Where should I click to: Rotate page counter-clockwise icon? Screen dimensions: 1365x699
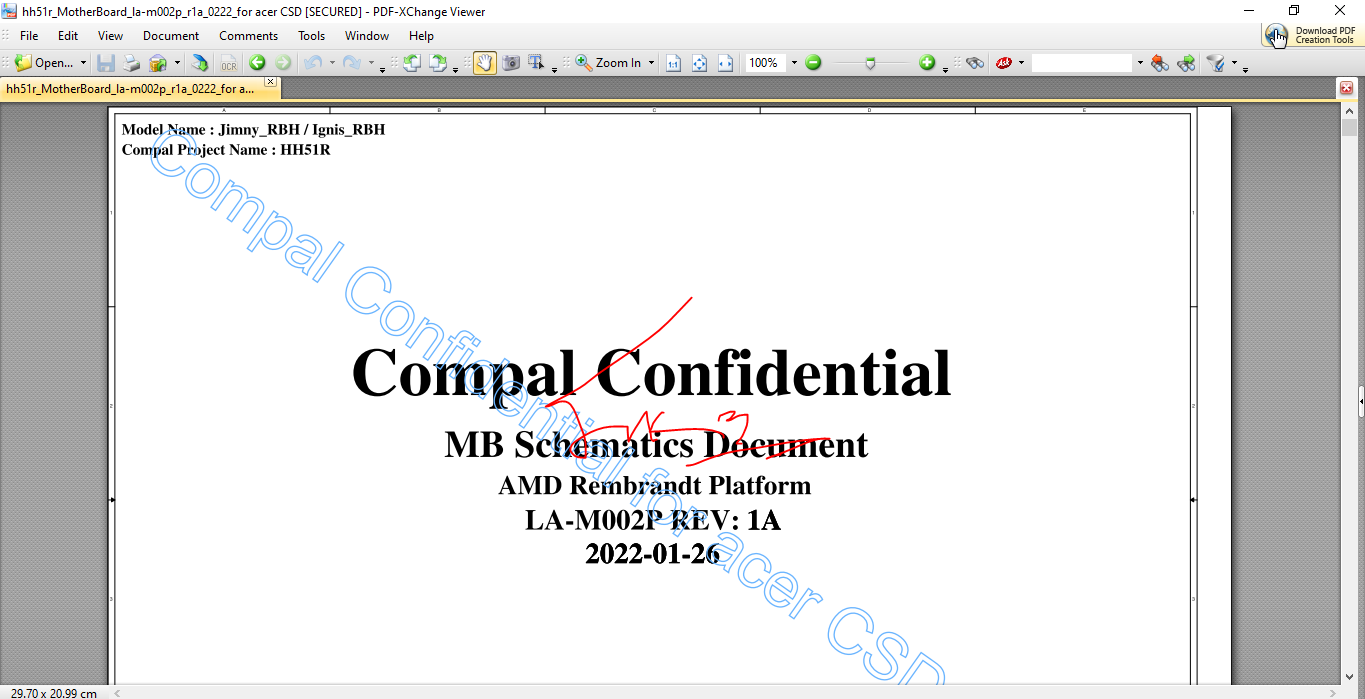411,63
